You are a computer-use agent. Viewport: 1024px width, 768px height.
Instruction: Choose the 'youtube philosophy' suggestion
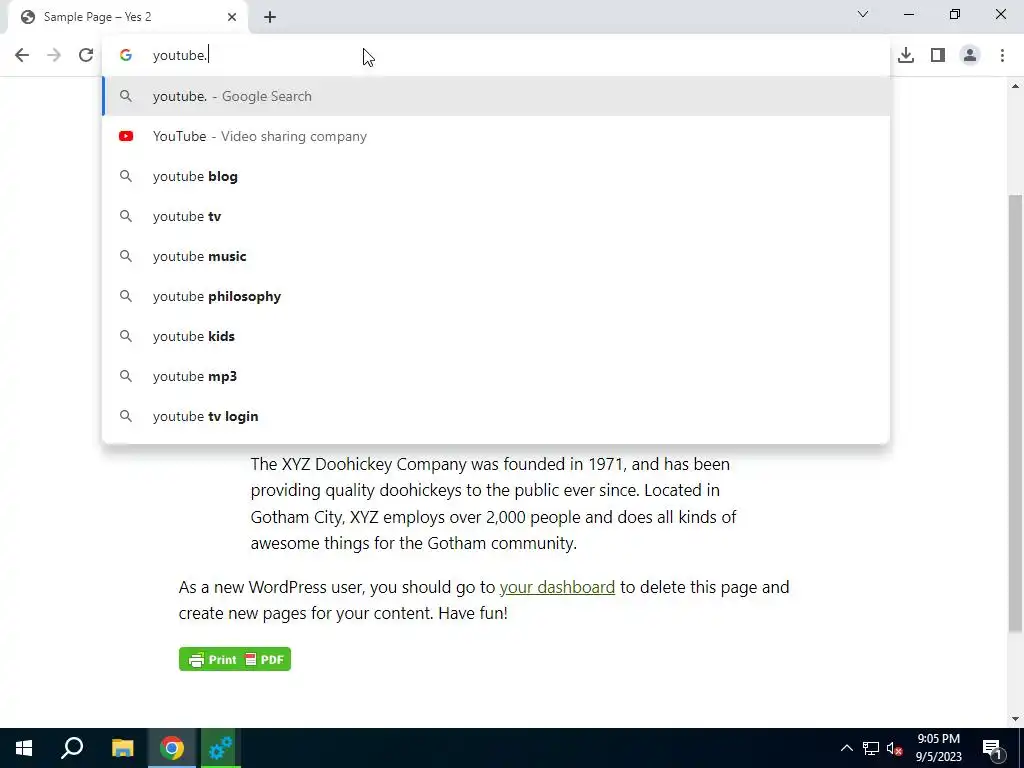(x=496, y=296)
